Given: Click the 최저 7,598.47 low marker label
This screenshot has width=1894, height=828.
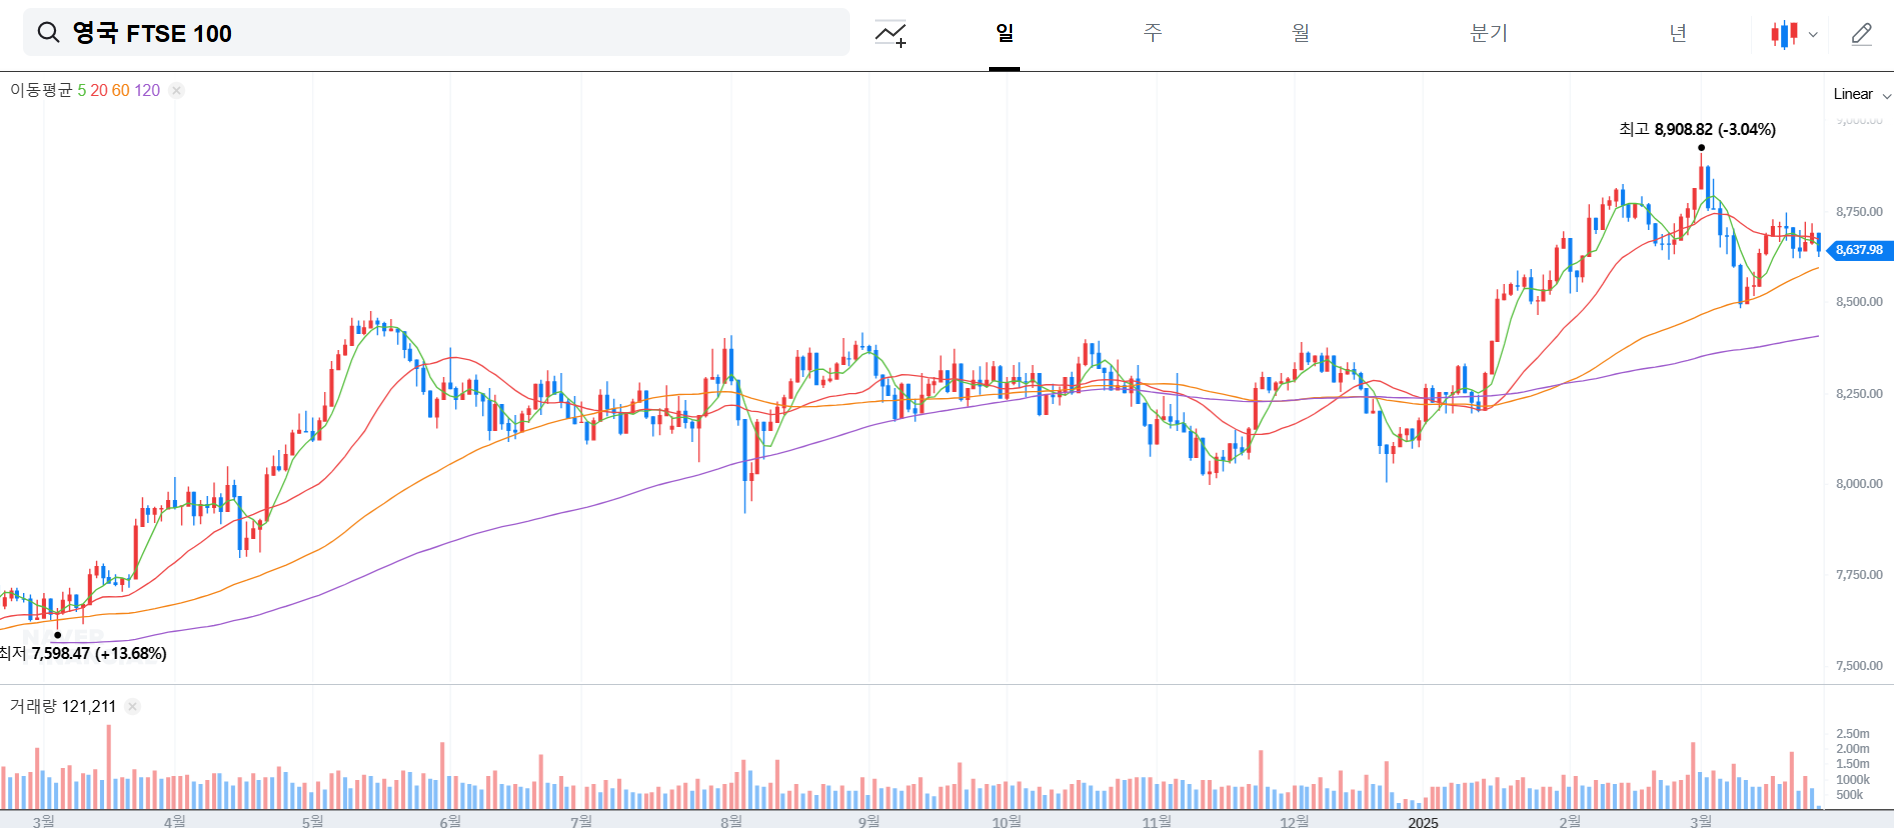Looking at the screenshot, I should click(83, 653).
